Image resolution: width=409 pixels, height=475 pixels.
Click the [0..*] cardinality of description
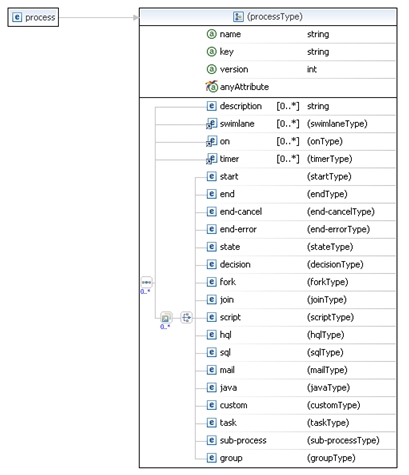[x=288, y=106]
